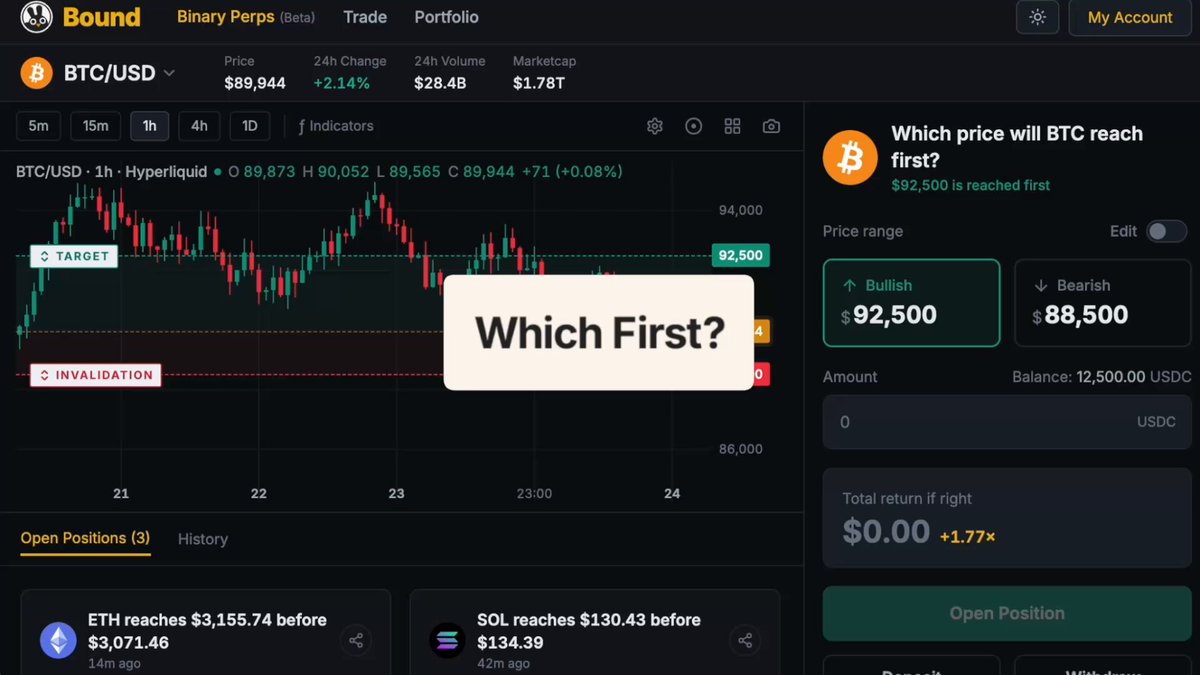Toggle the price range Edit switch
This screenshot has width=1200, height=675.
[x=1166, y=231]
